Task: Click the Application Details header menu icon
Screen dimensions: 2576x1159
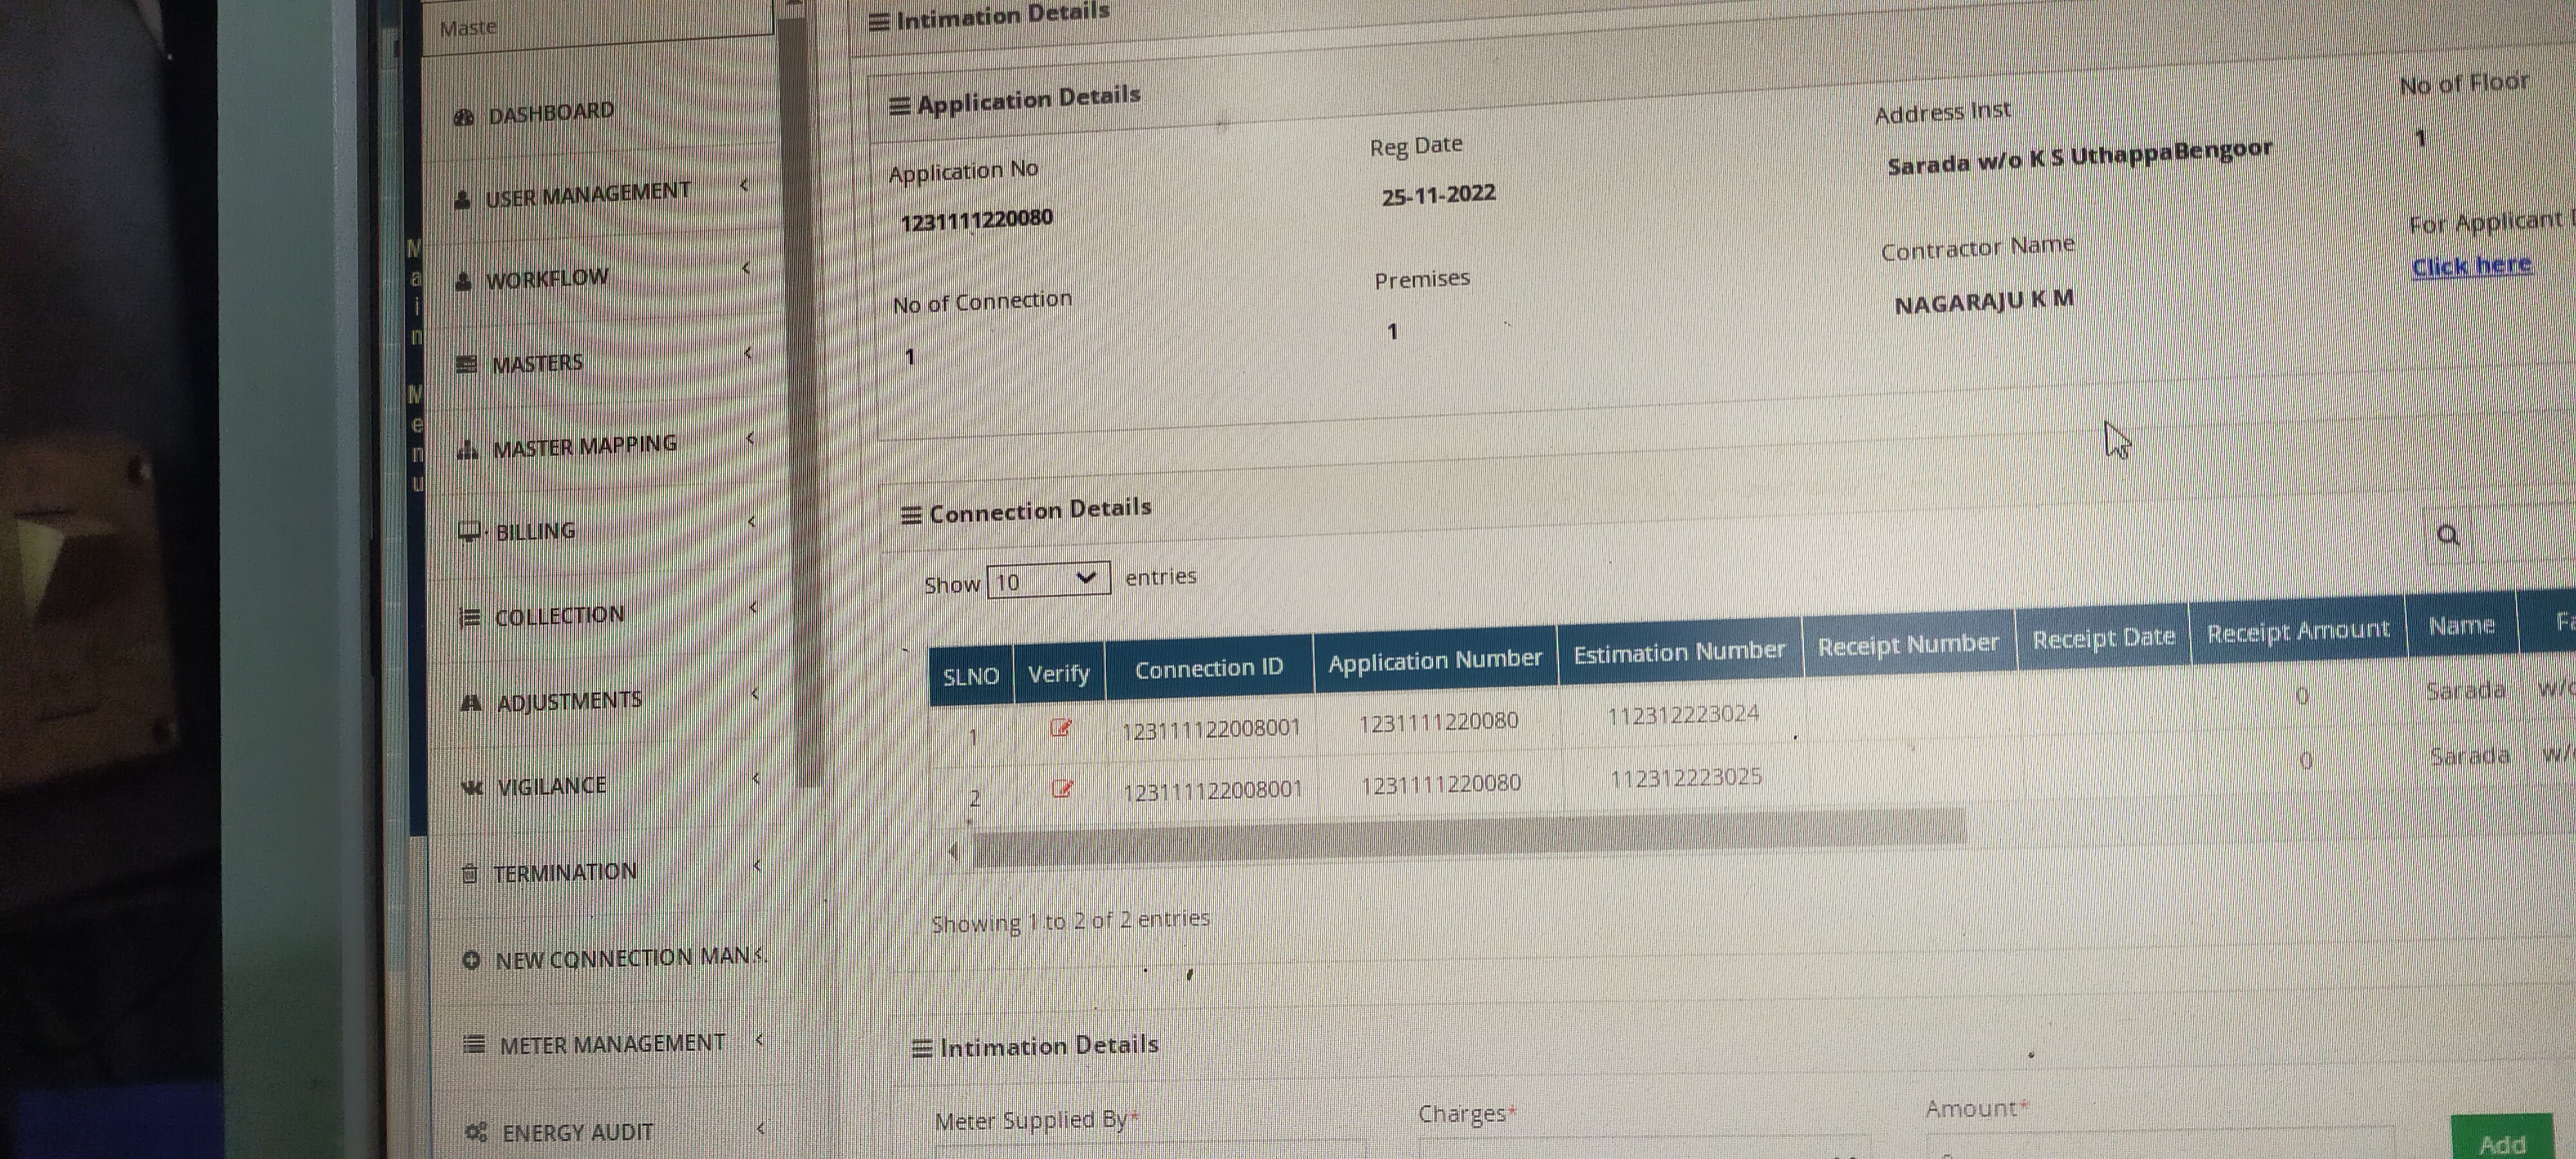Action: (x=900, y=106)
